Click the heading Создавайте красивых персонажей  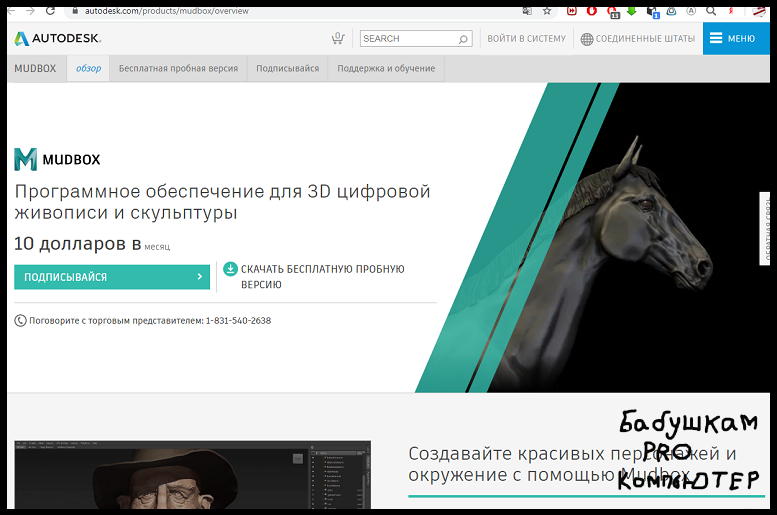572,464
